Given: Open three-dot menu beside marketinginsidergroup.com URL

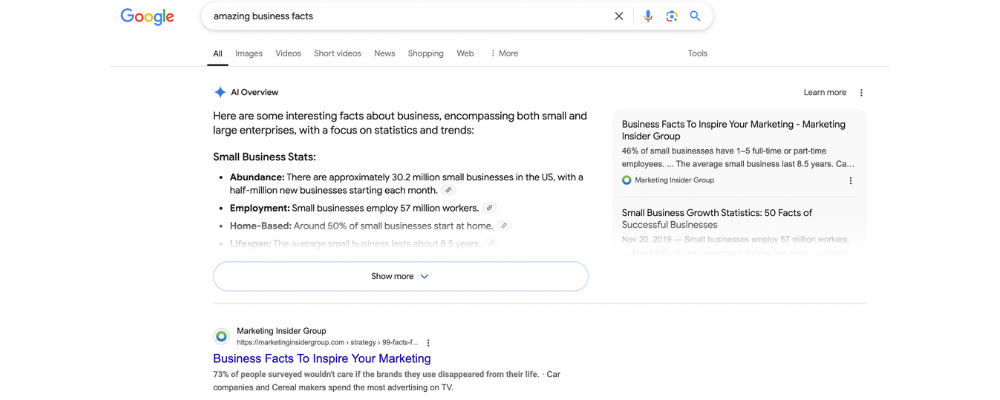Looking at the screenshot, I should tap(429, 343).
